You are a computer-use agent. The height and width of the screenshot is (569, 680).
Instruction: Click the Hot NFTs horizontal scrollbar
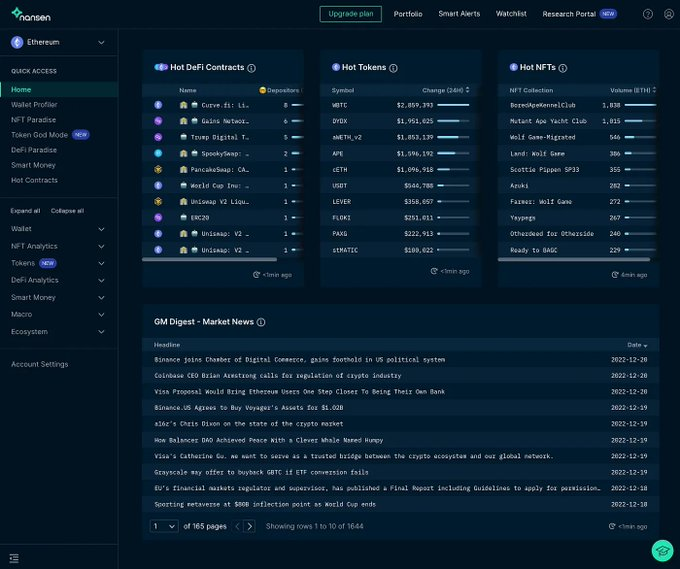tap(574, 259)
